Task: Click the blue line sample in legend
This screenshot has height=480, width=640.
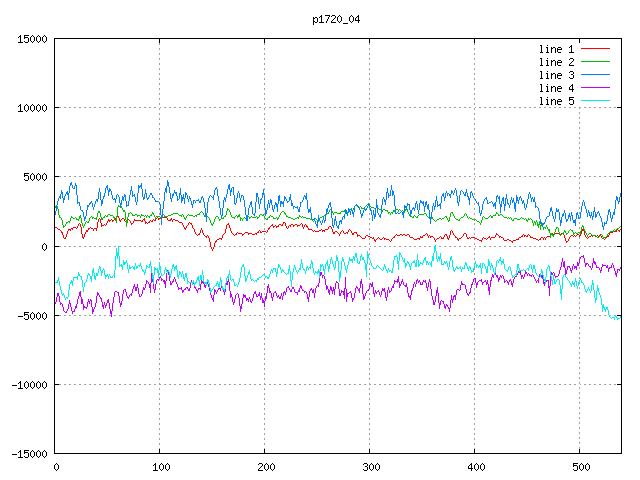Action: (595, 75)
